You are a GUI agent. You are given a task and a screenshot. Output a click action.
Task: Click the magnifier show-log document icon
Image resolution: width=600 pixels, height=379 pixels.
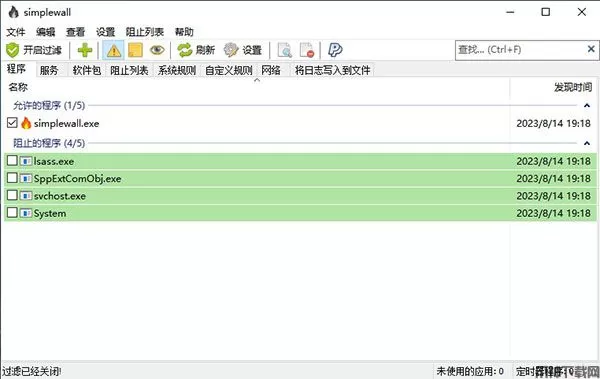(285, 50)
